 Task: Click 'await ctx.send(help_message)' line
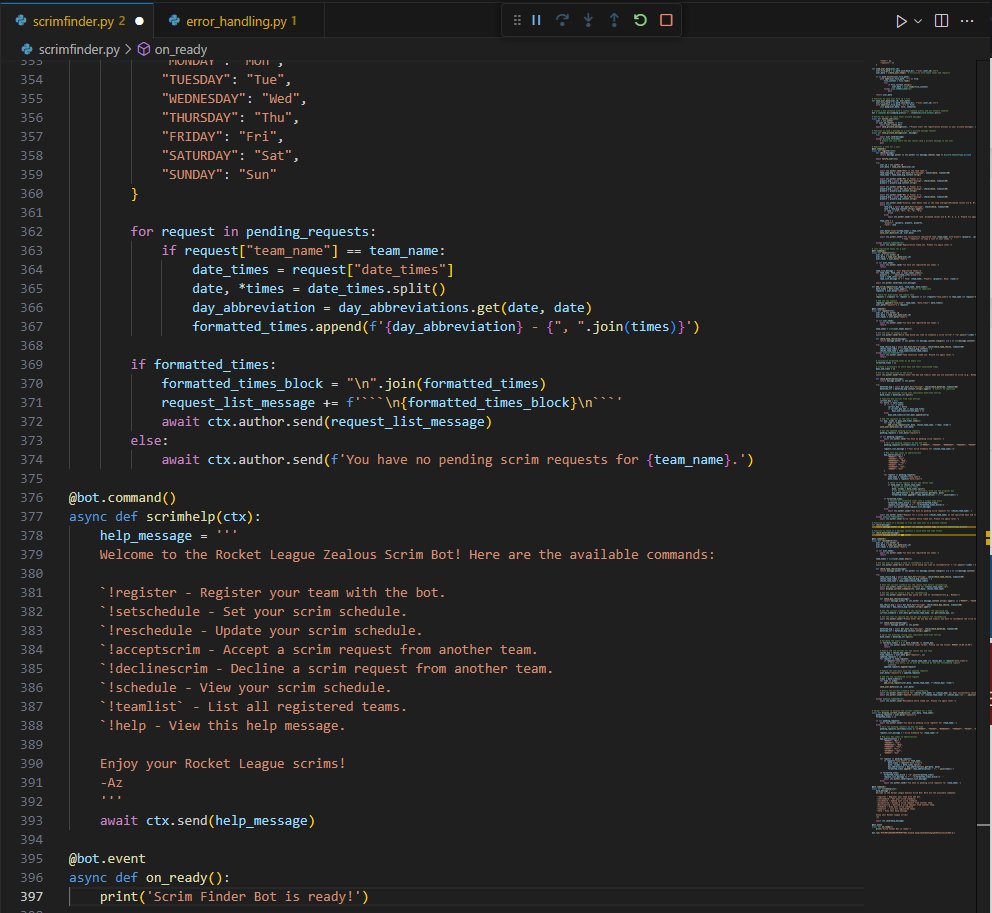click(208, 821)
